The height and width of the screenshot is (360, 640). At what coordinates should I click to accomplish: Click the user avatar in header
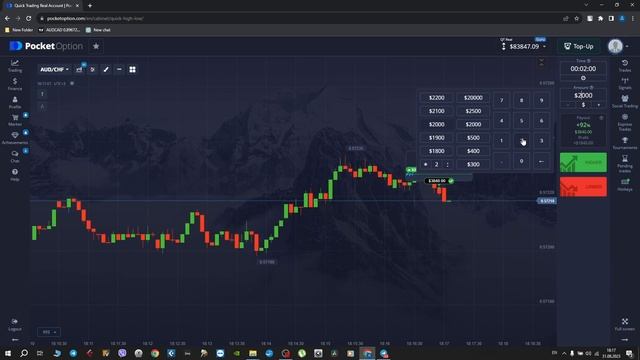click(x=615, y=46)
